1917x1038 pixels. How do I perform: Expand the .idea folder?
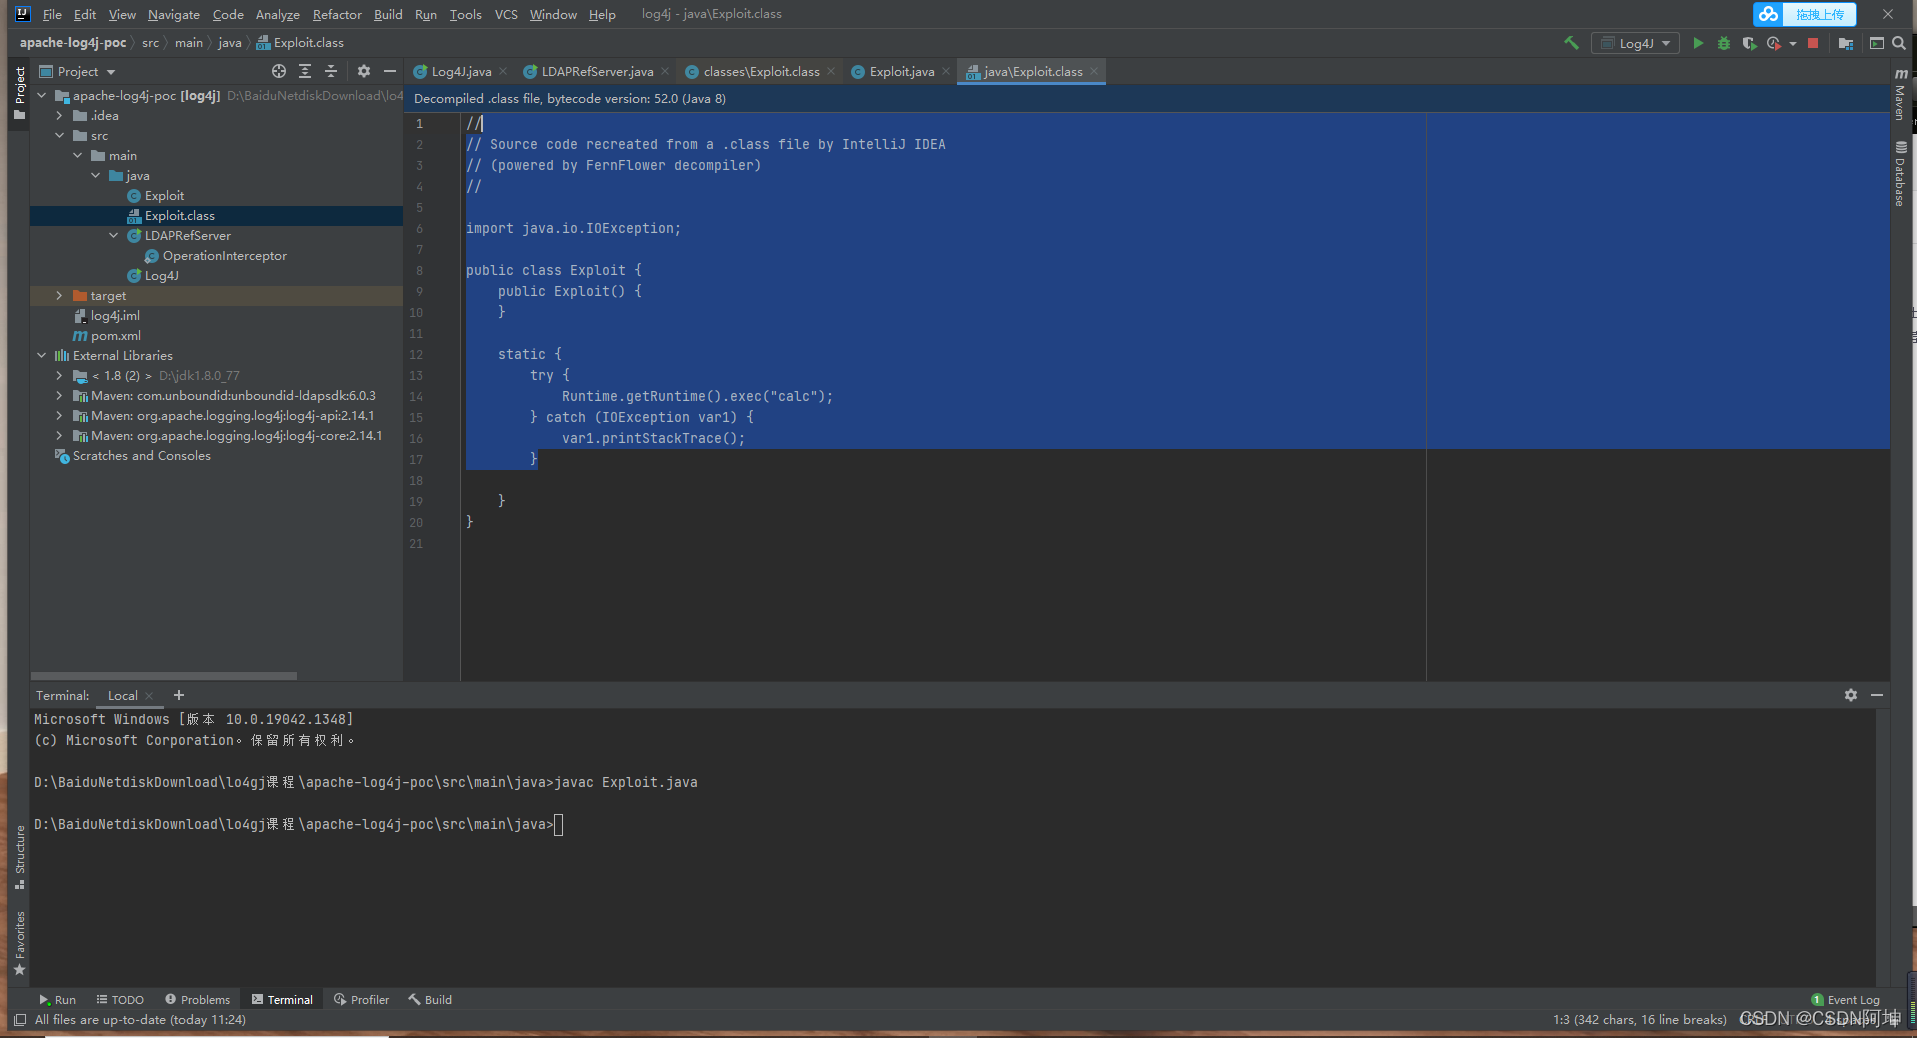click(x=60, y=116)
